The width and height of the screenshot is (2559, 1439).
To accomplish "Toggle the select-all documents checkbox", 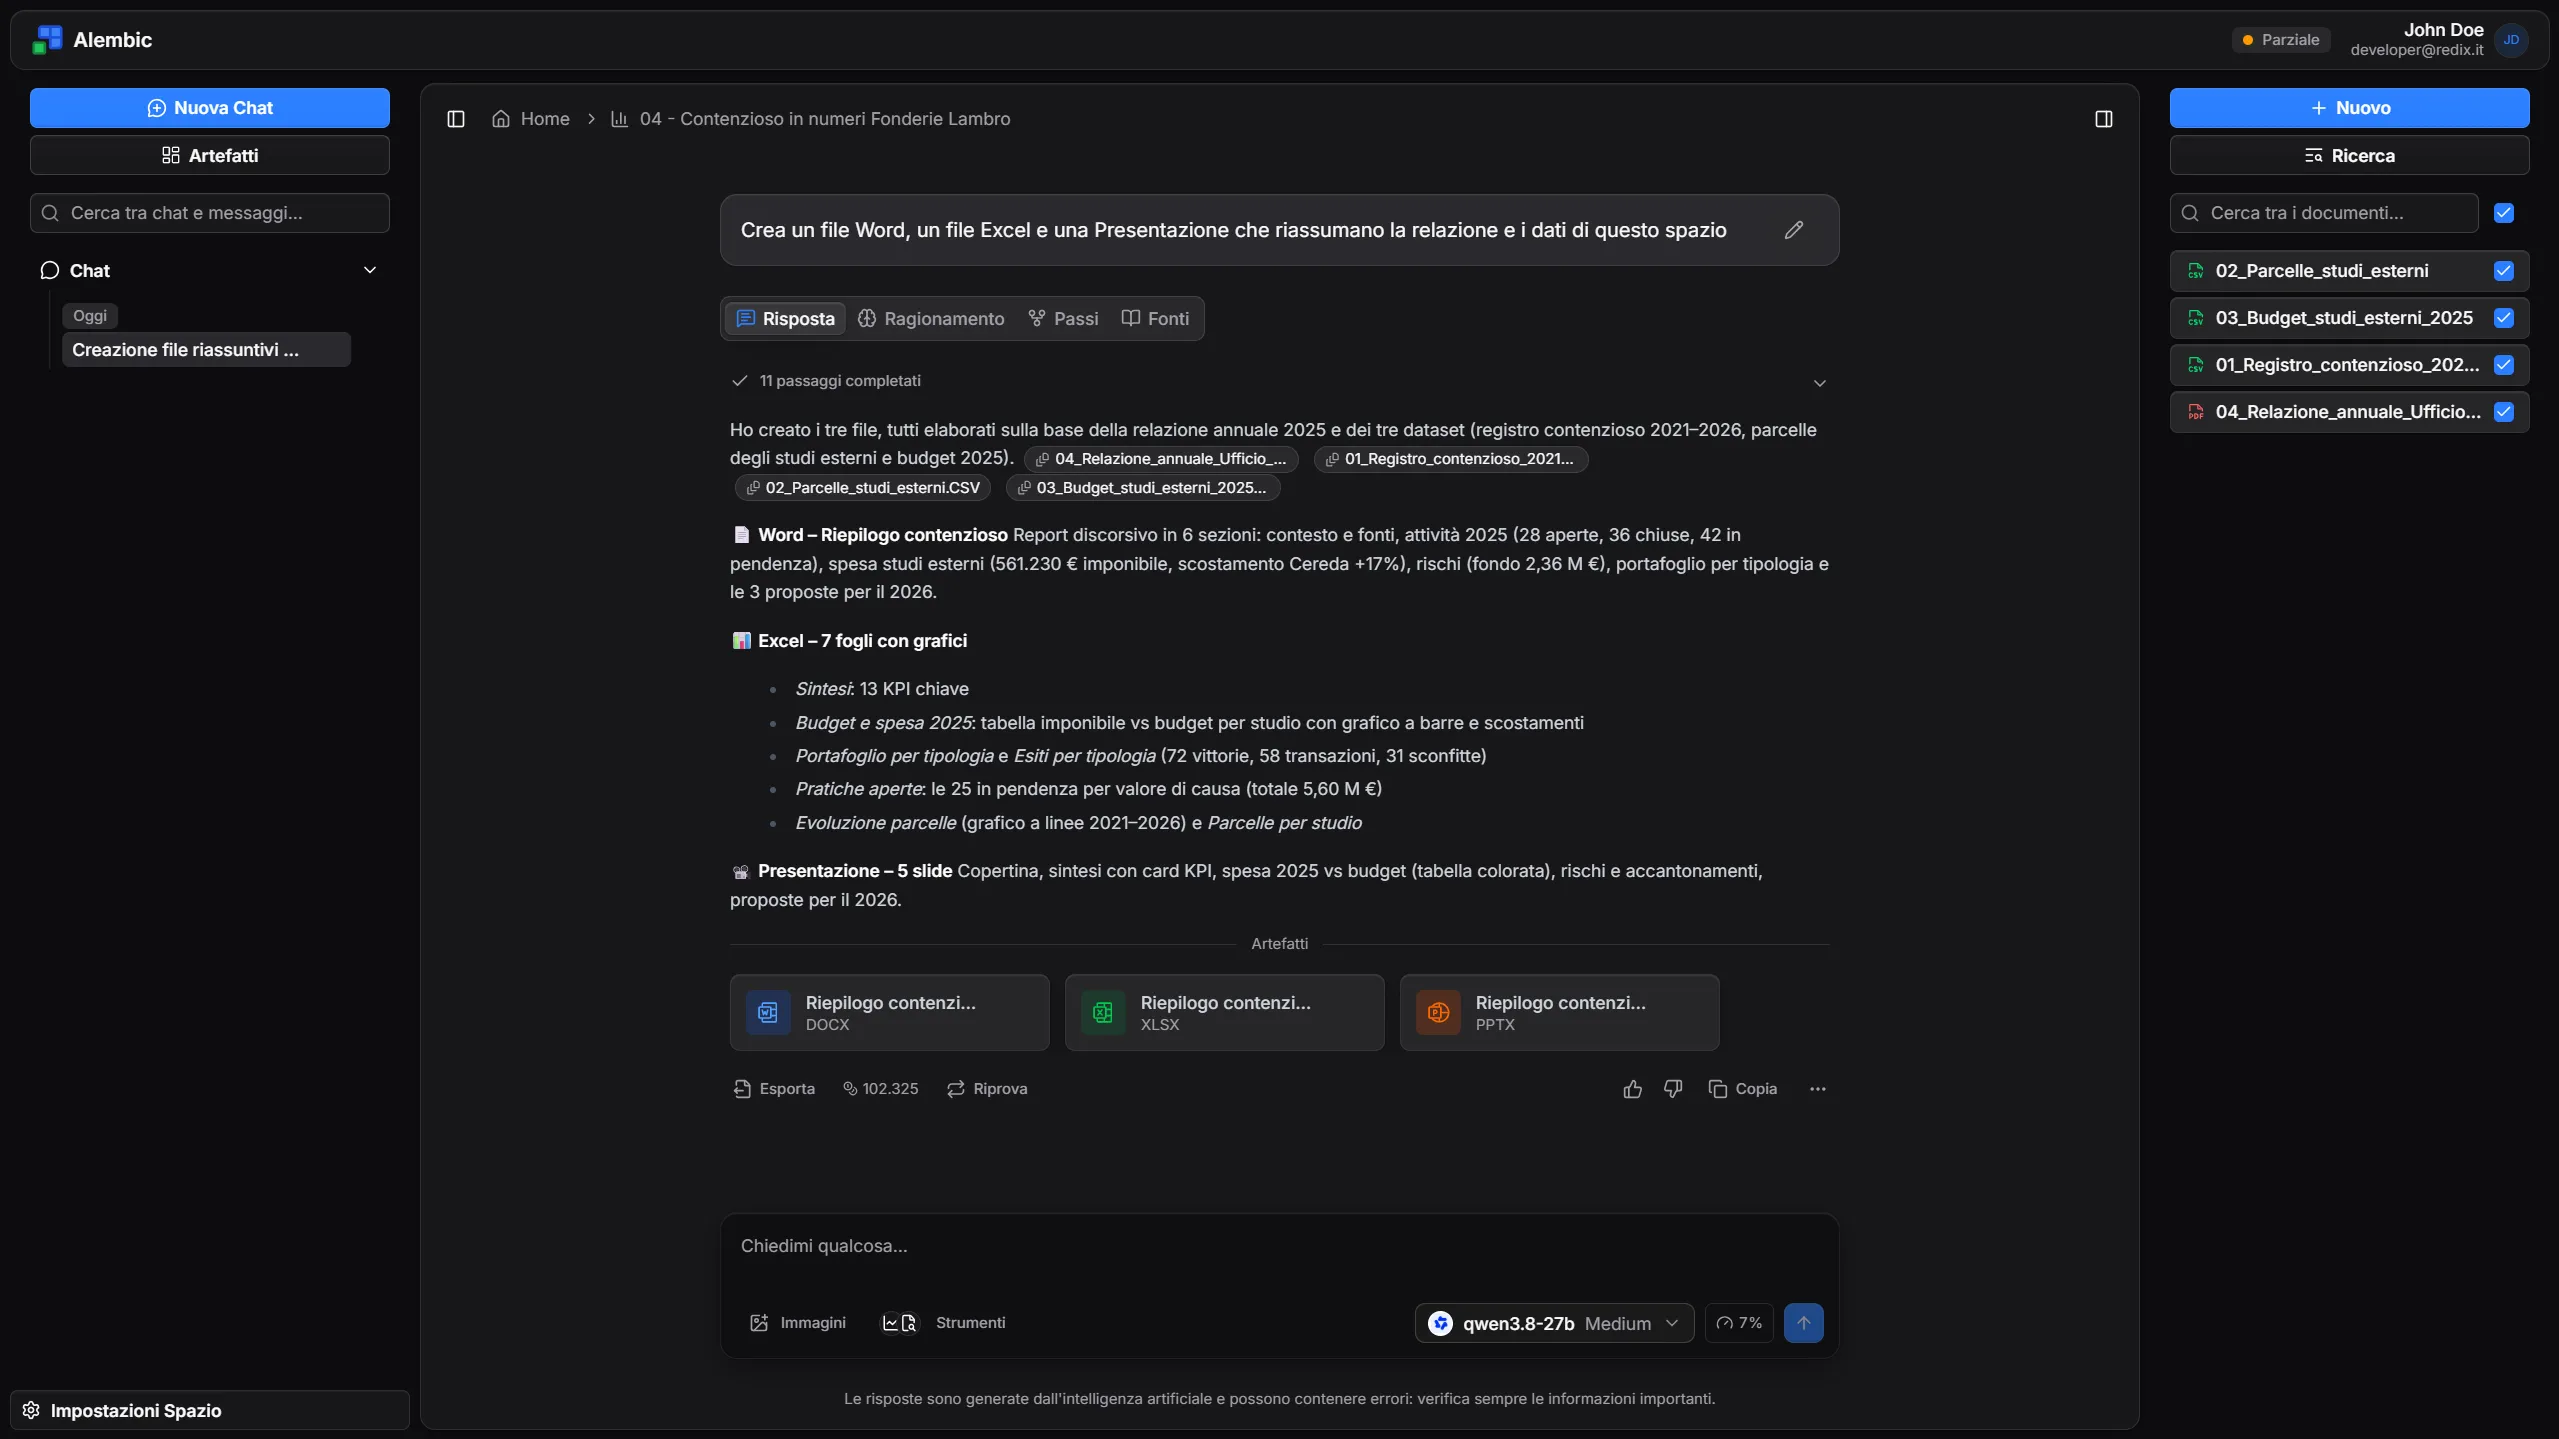I will coord(2504,213).
